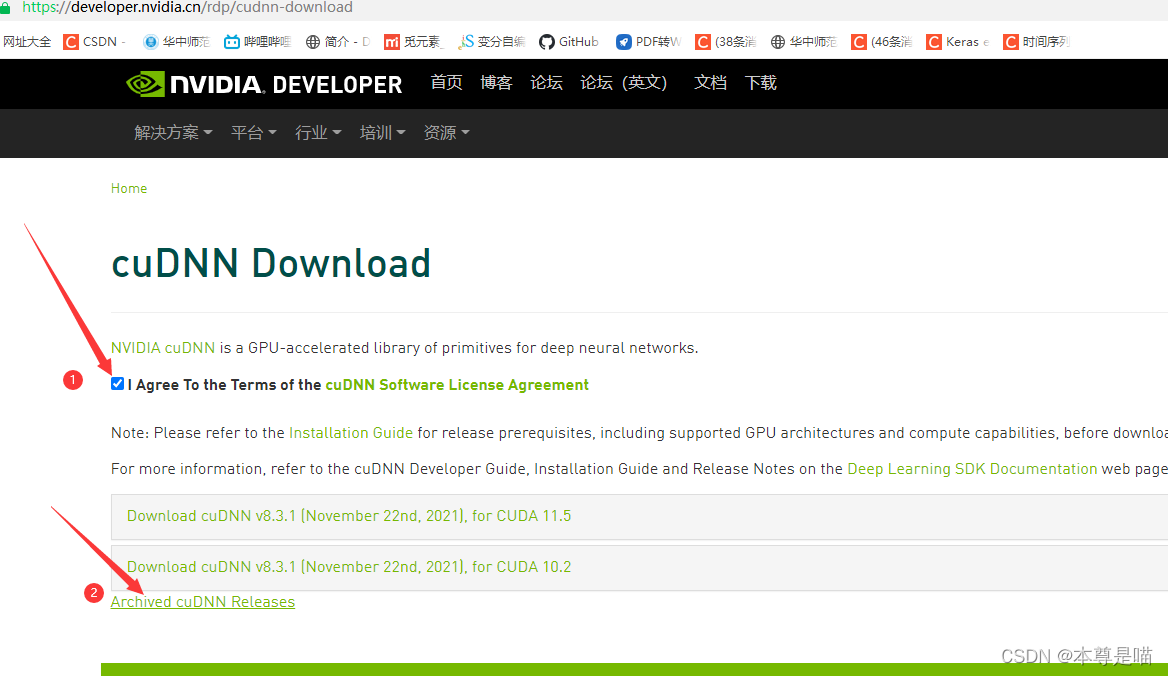Open 博客 in top navigation
Screen dimensions: 1168x676
[496, 83]
